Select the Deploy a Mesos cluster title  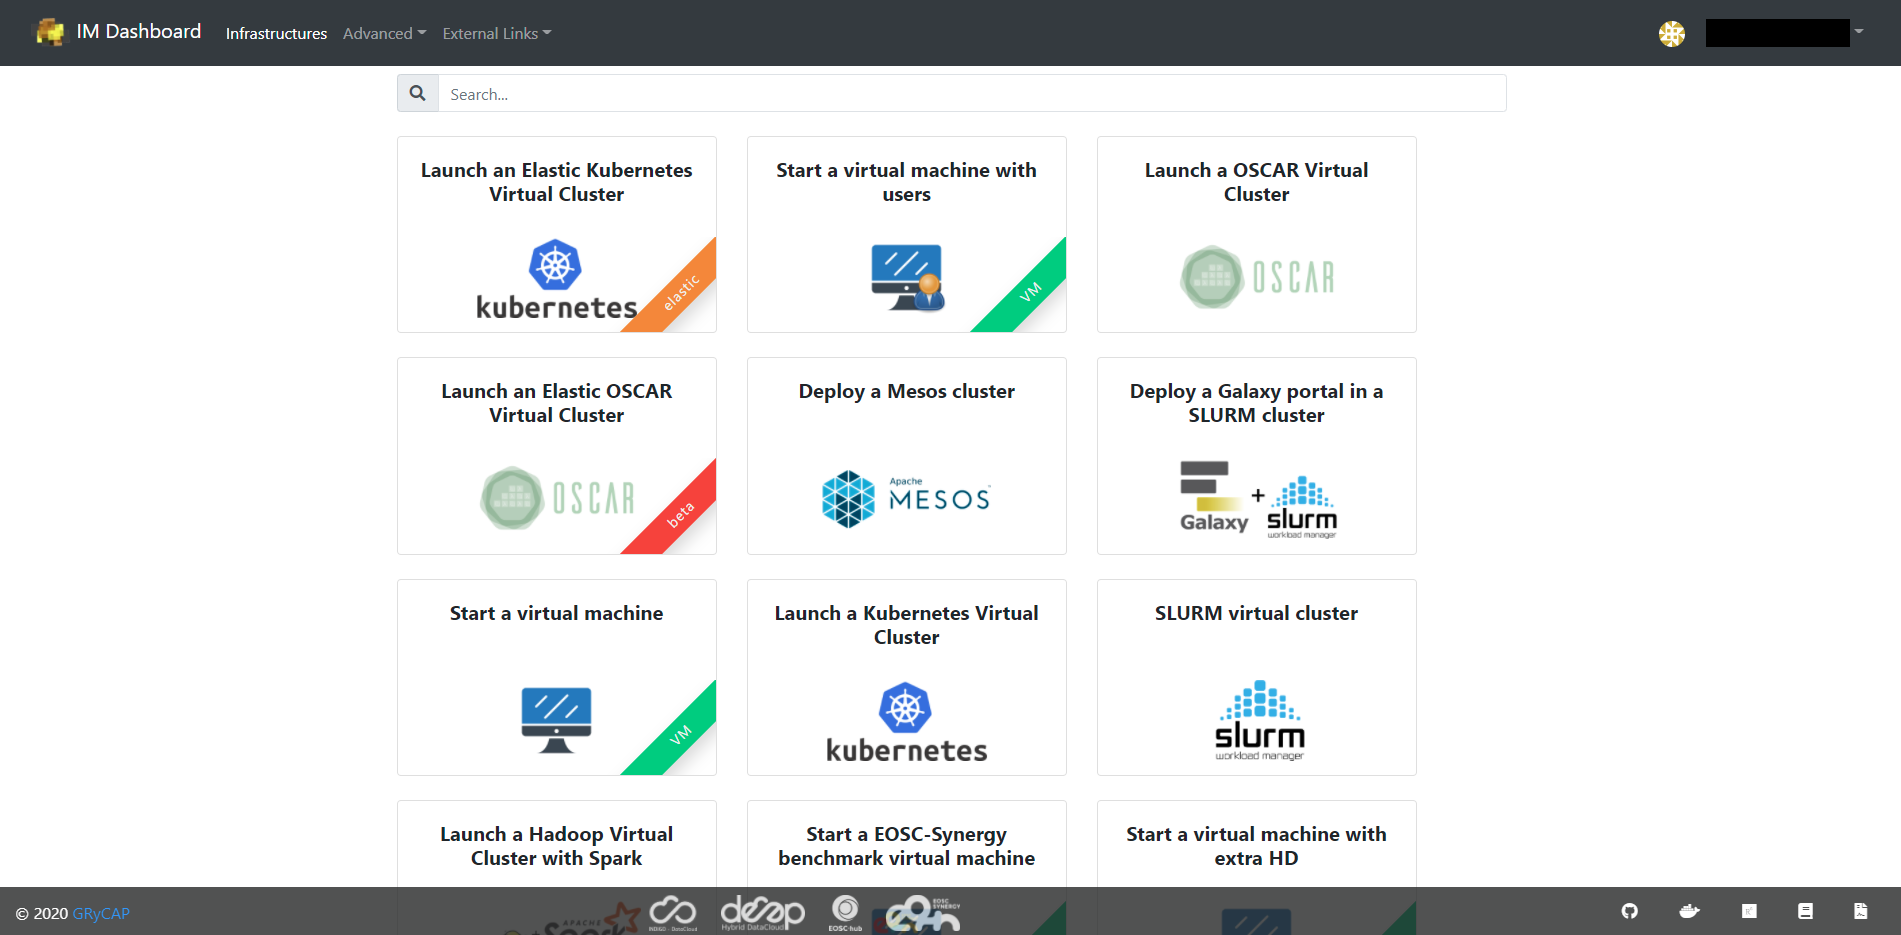pos(906,391)
